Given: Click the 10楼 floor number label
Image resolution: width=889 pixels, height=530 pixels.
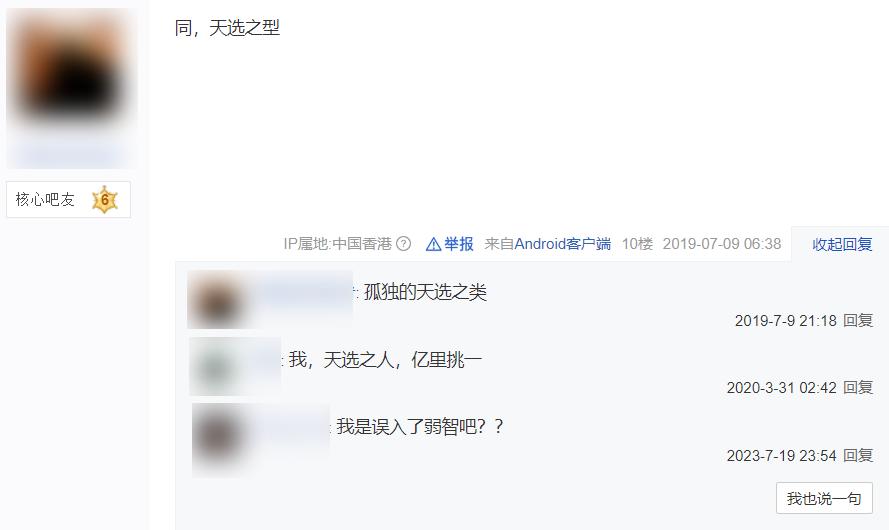Looking at the screenshot, I should (637, 244).
